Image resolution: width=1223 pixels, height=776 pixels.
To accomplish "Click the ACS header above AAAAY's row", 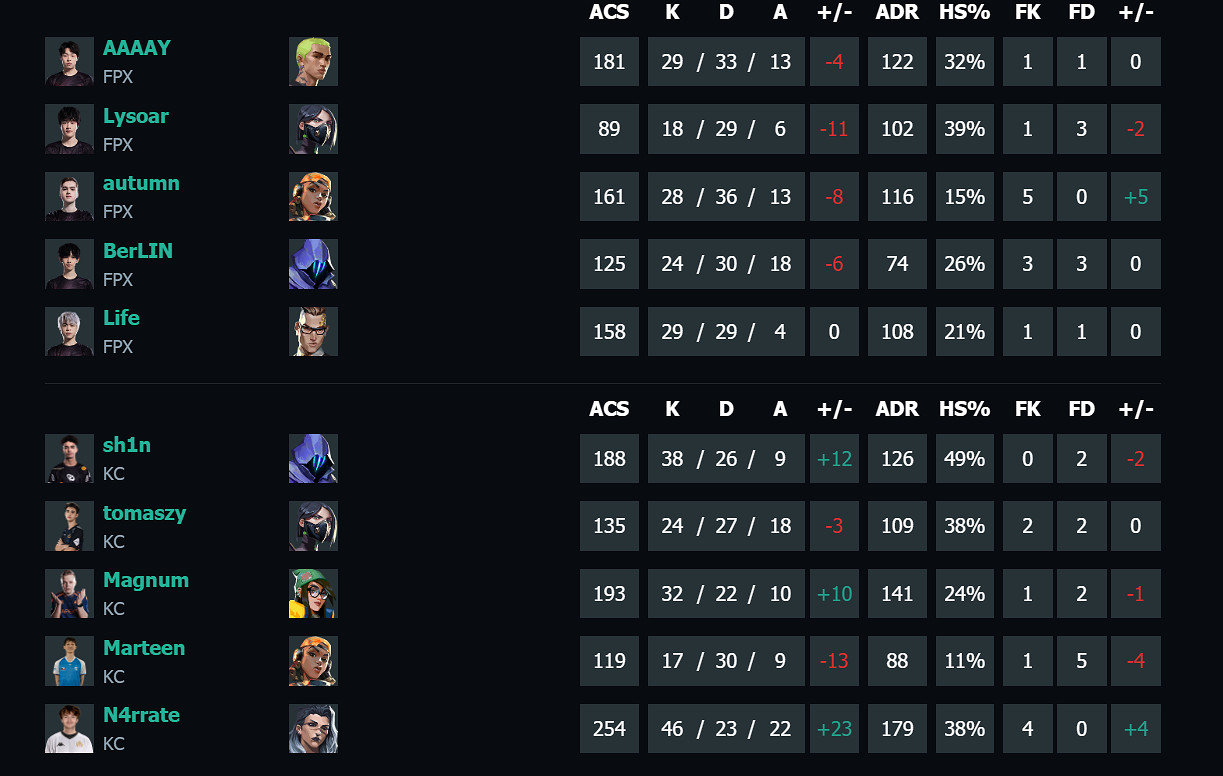I will [609, 12].
